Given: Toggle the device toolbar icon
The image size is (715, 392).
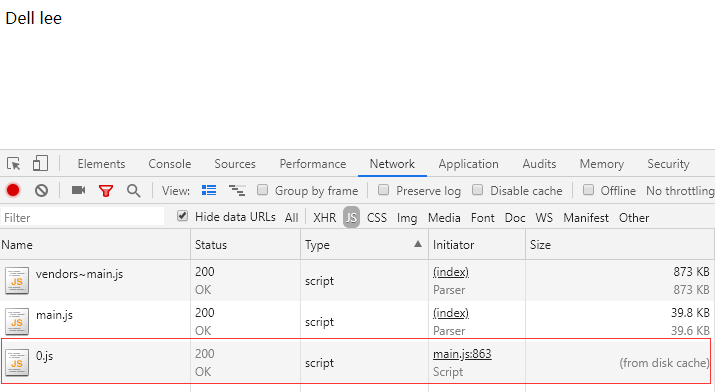Looking at the screenshot, I should pyautogui.click(x=40, y=163).
